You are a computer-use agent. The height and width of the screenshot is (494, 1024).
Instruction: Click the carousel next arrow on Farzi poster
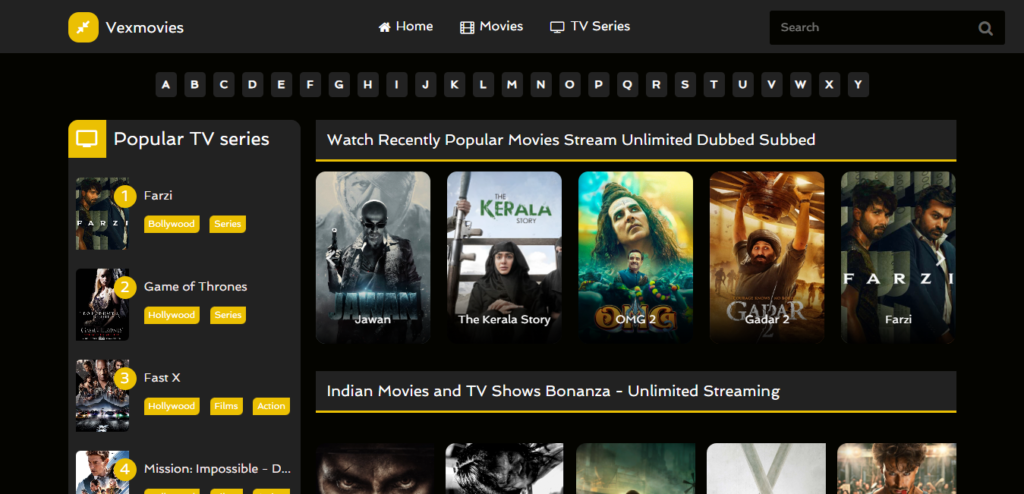pos(941,259)
